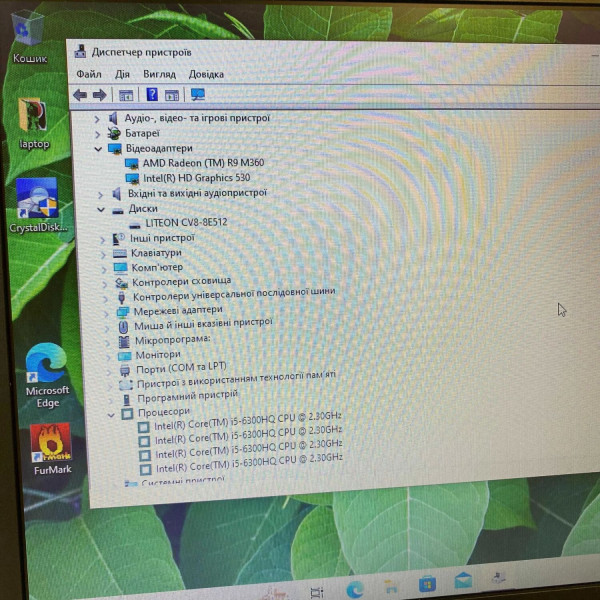
Task: Click the Properties toolbar icon after the arrows
Action: (x=126, y=95)
